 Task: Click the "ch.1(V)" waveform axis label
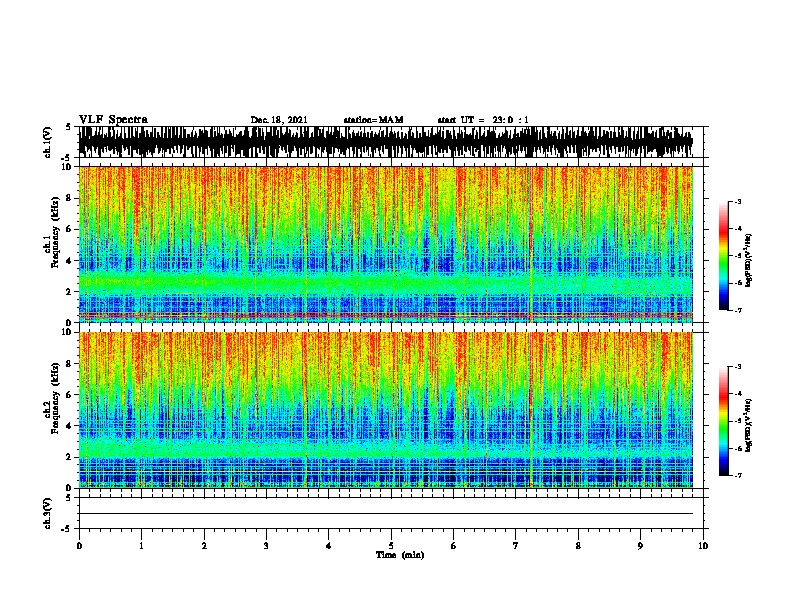48,142
